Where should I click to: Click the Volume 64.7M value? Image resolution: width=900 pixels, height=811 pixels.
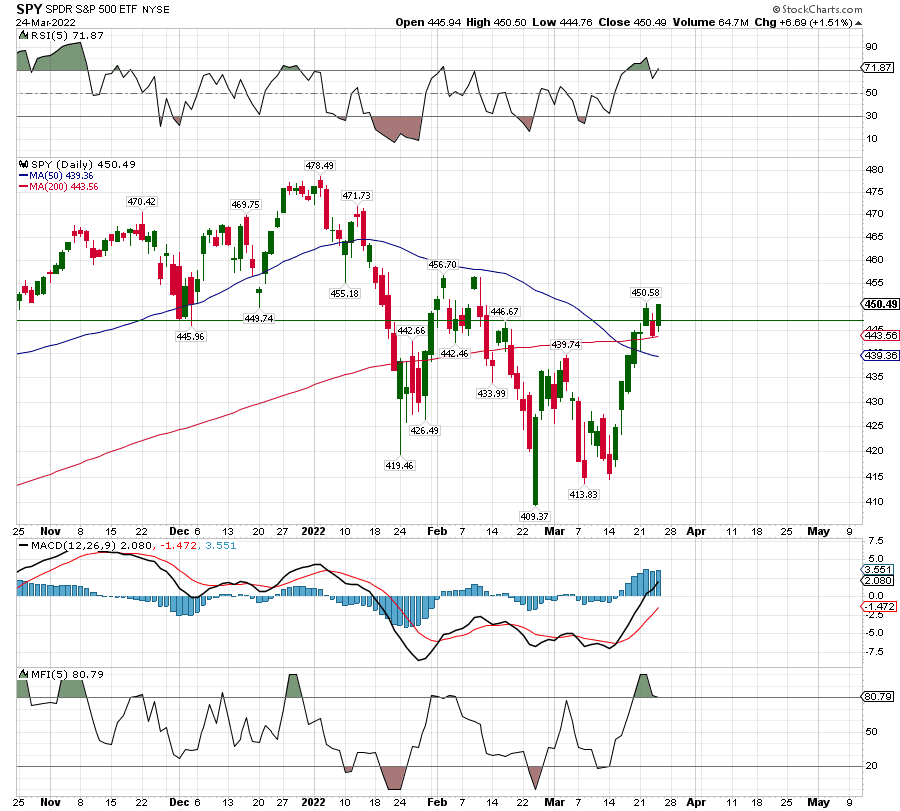pos(711,22)
